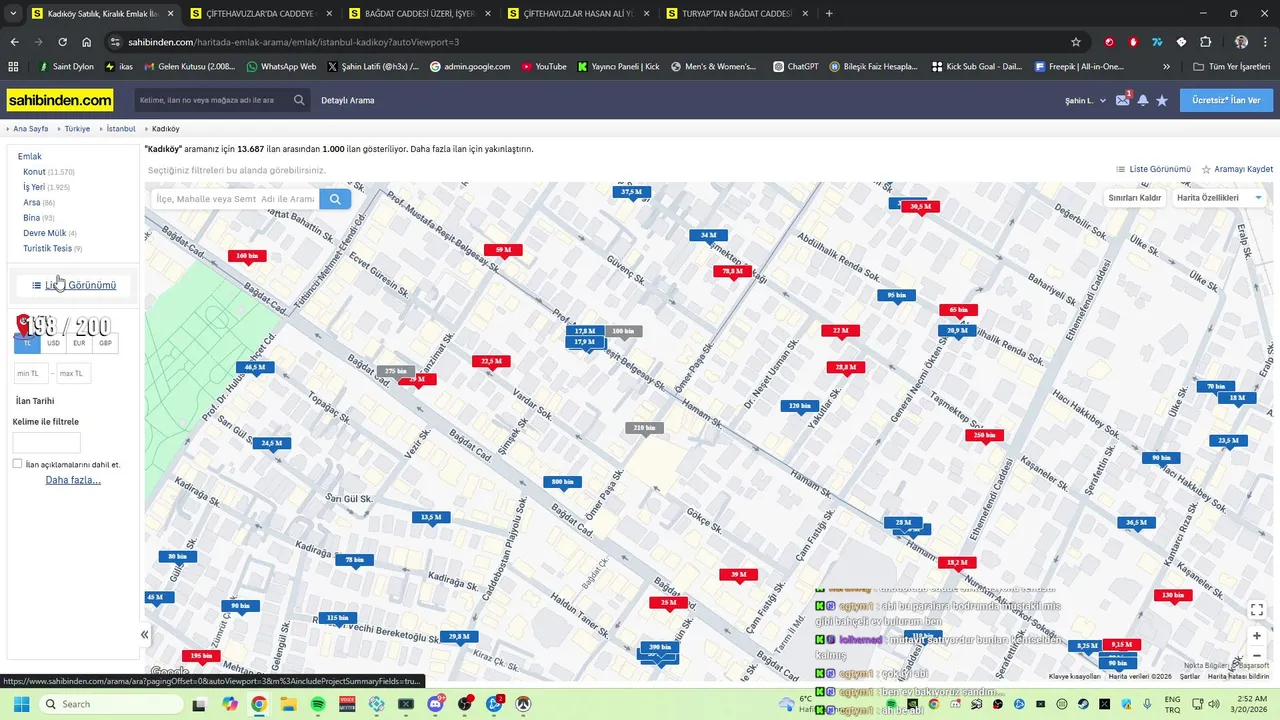Click the 46,5 M blue map marker
This screenshot has width=1280, height=720.
[x=254, y=367]
